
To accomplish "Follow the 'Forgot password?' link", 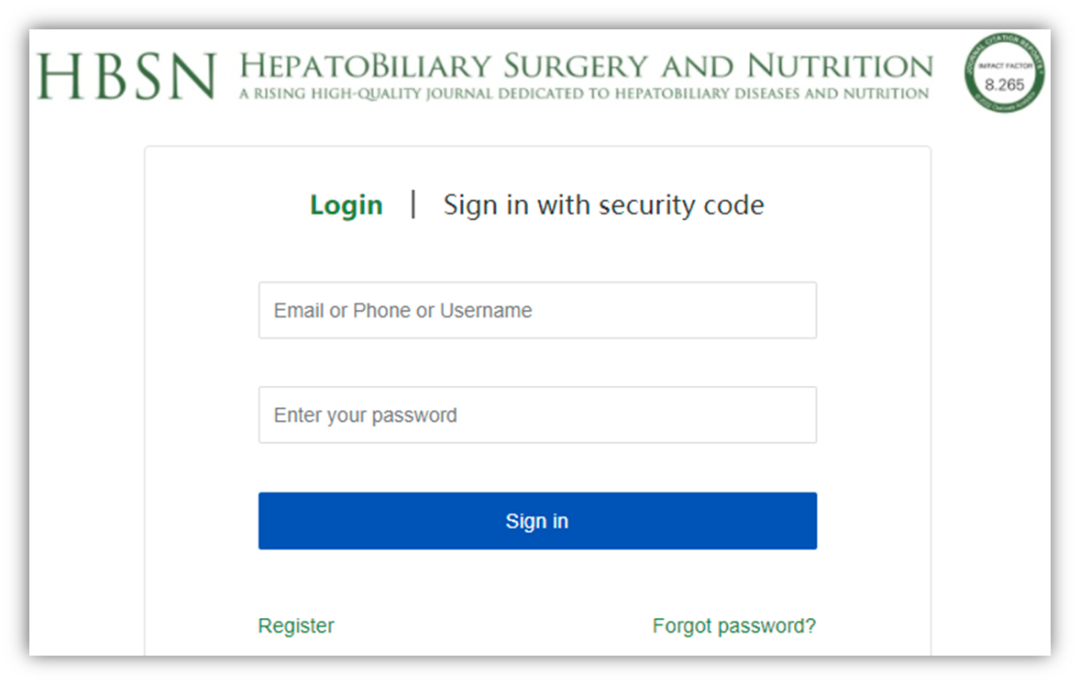I will 734,626.
